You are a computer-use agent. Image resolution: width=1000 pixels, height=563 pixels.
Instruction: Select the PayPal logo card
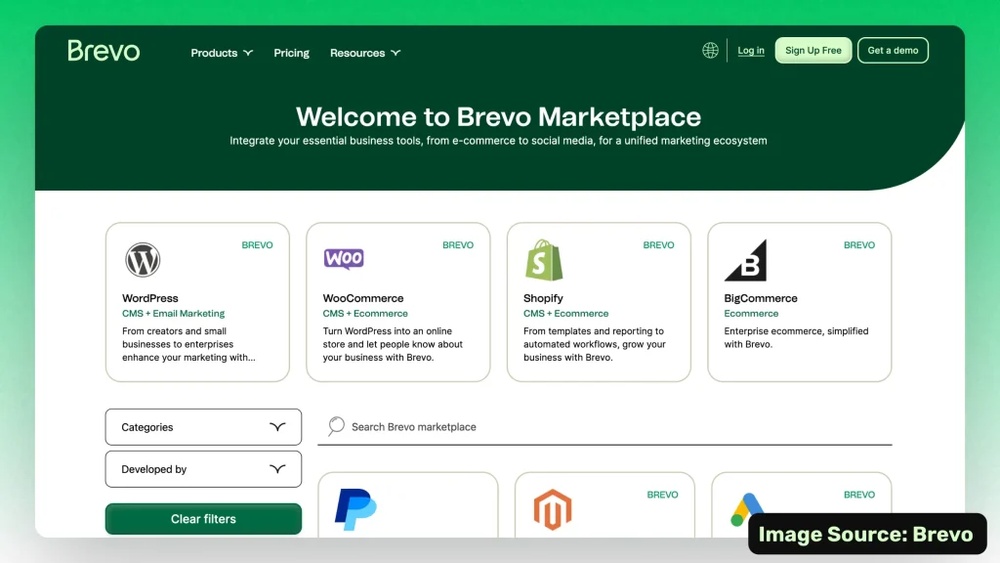coord(408,505)
